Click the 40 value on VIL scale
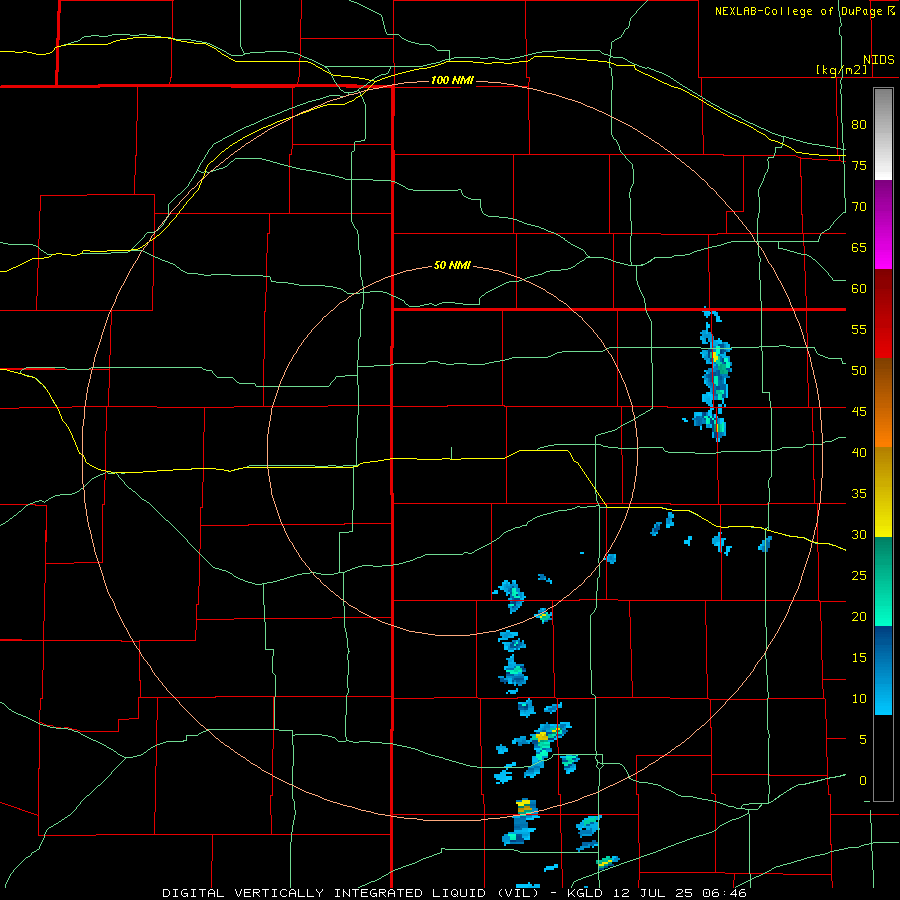This screenshot has width=900, height=900. coord(859,453)
